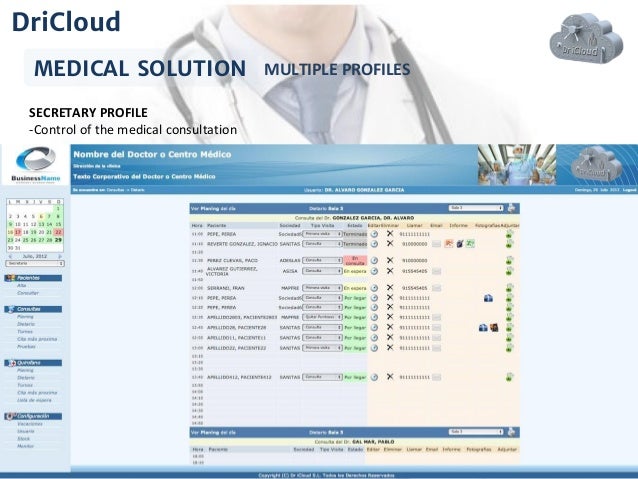Open Turnos under Consultas menu
The image size is (638, 479).
click(x=25, y=332)
